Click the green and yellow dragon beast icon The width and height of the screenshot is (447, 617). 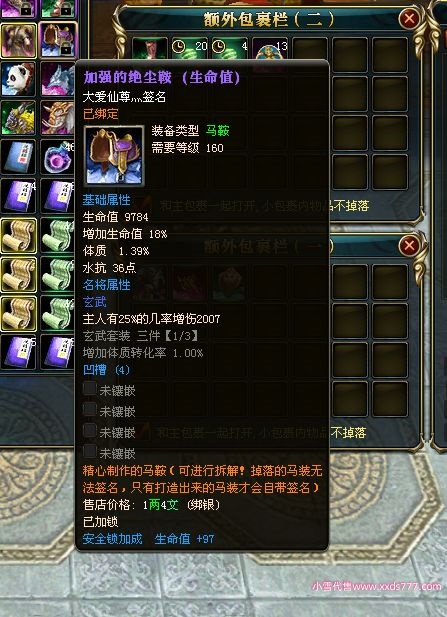coord(18,118)
